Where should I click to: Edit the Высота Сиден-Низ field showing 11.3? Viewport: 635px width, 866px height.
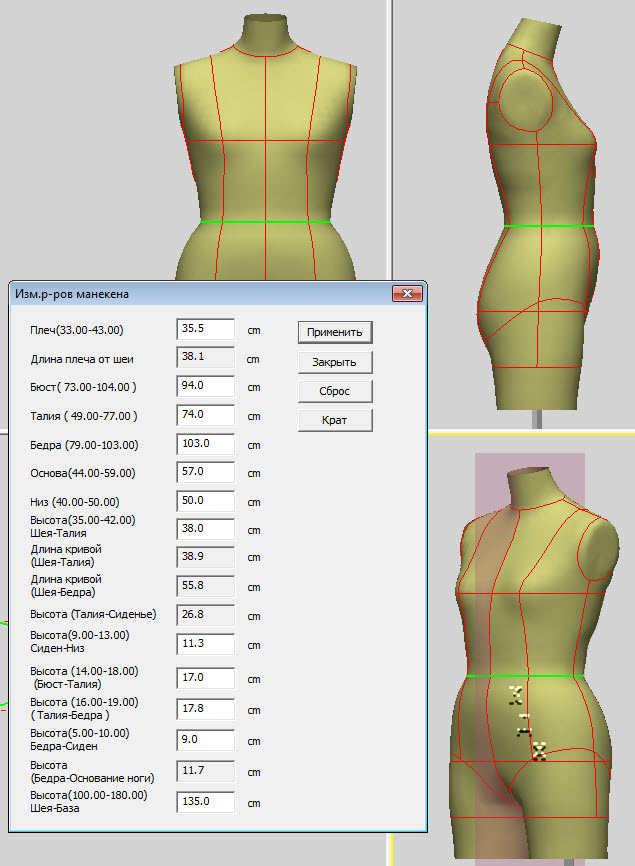pos(205,644)
